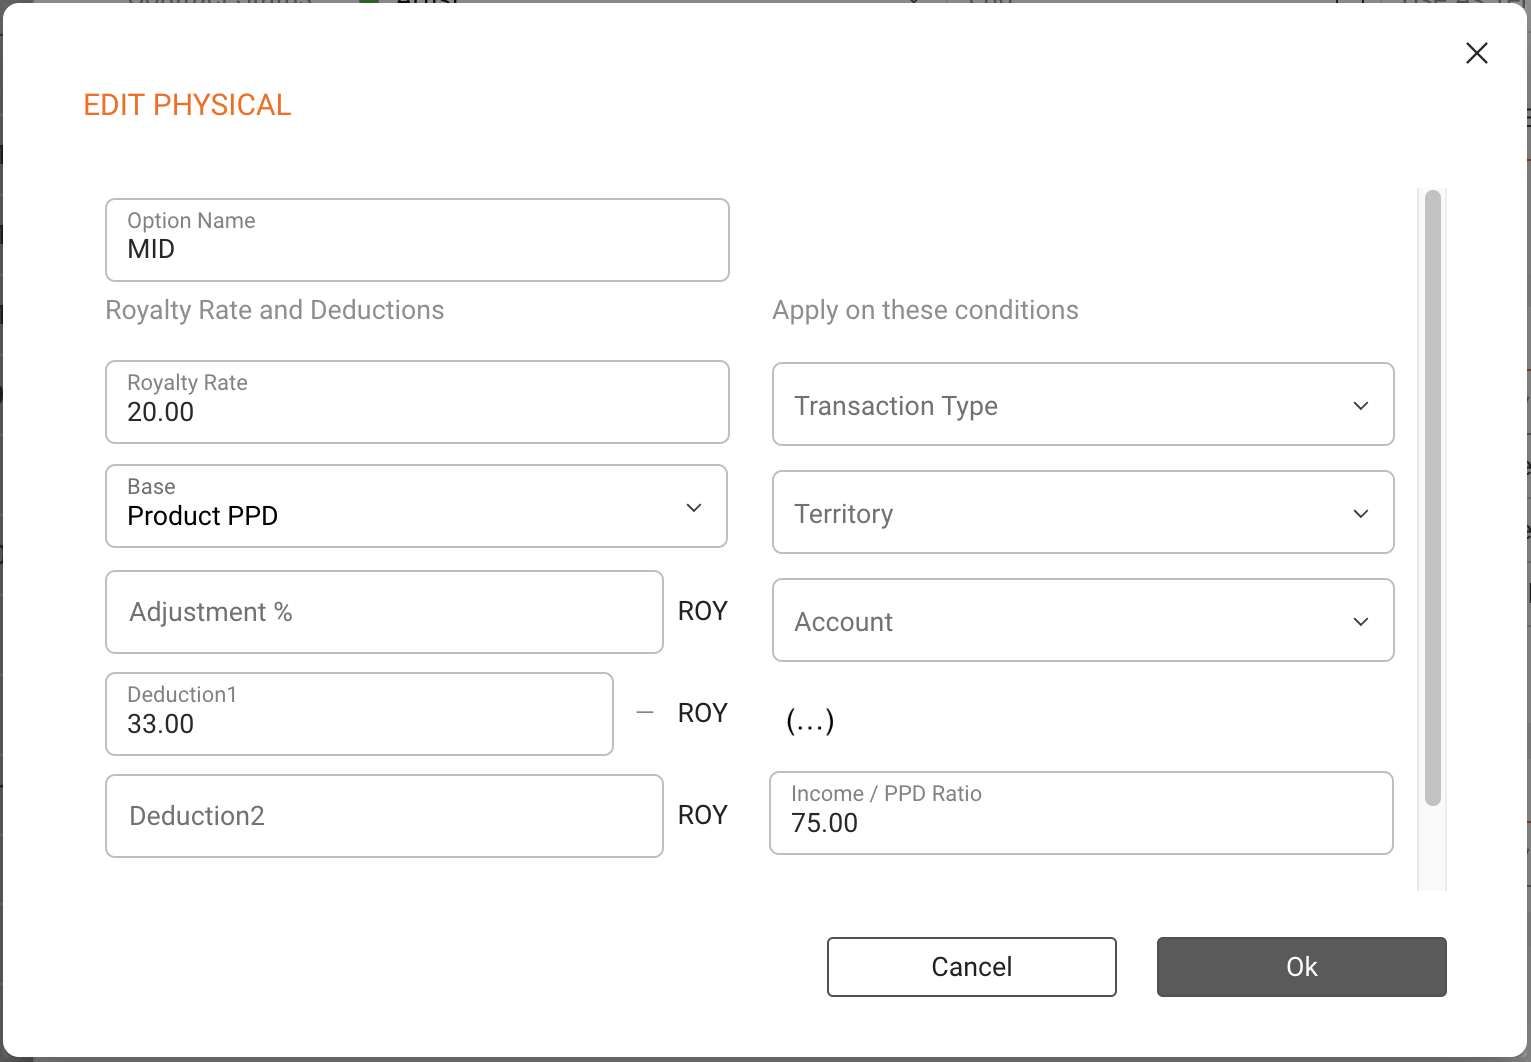The height and width of the screenshot is (1062, 1531).
Task: Close the Edit Physical dialog
Action: coord(1476,53)
